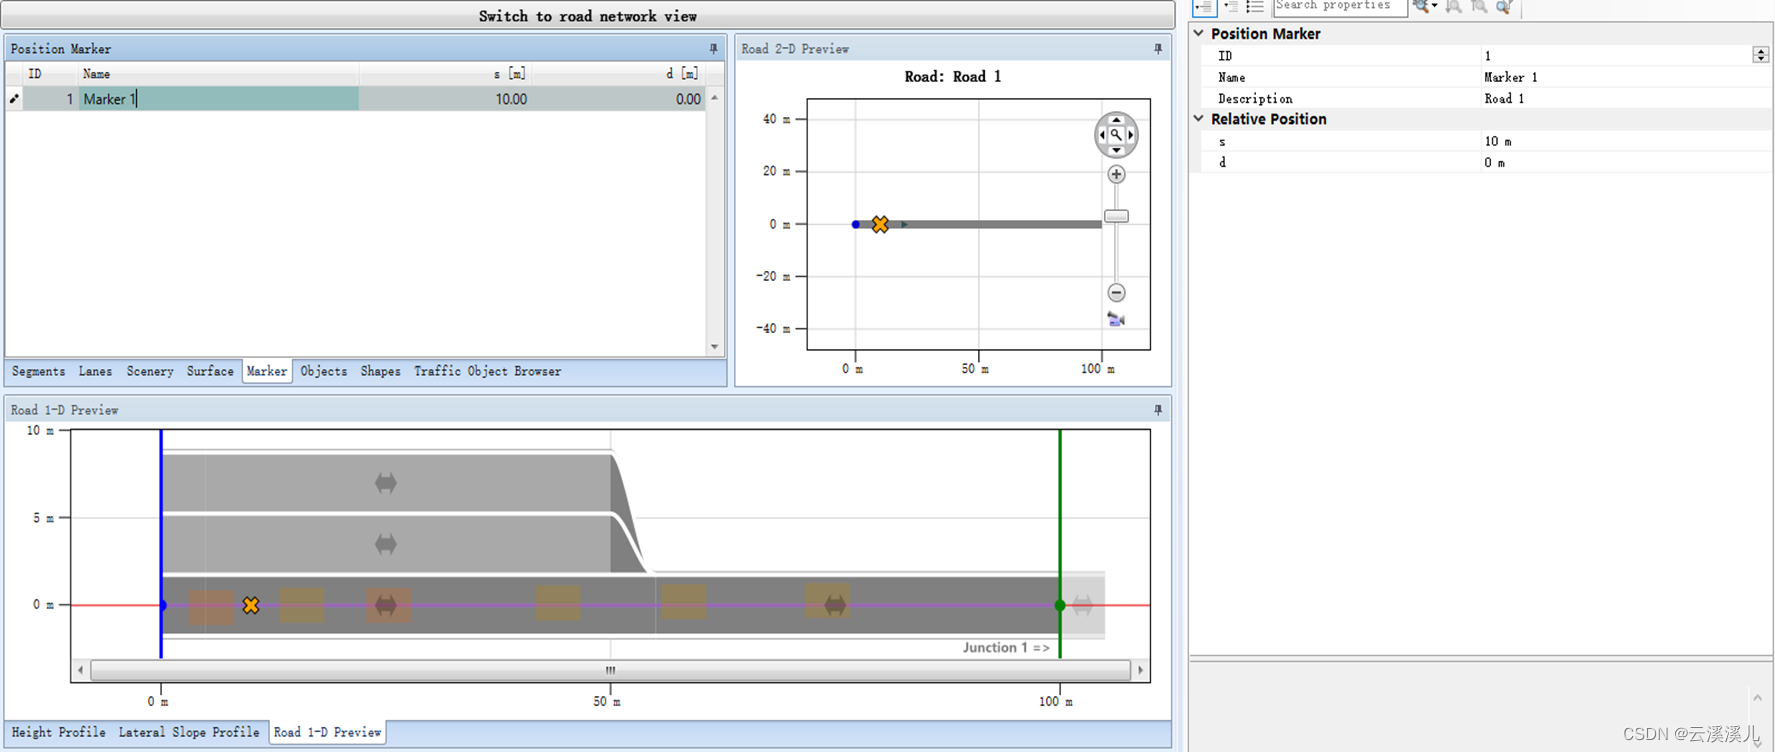Click the 10.00 s value cell
The height and width of the screenshot is (752, 1775).
[x=444, y=98]
